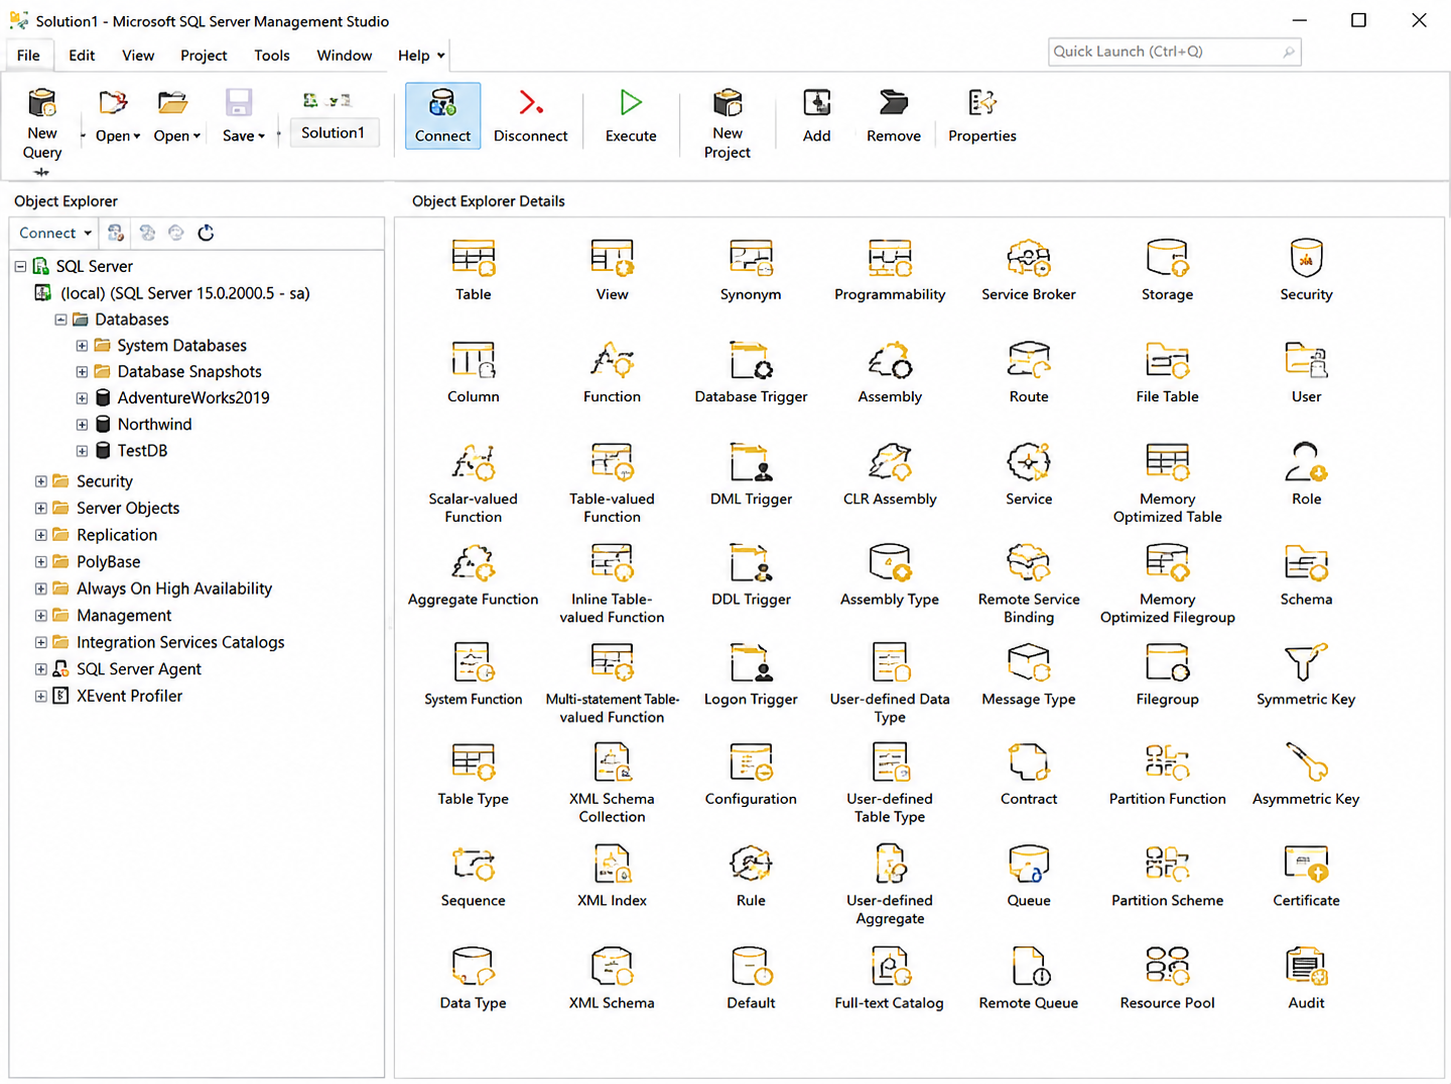
Task: Expand the AdventureWorks2019 database
Action: pos(82,398)
